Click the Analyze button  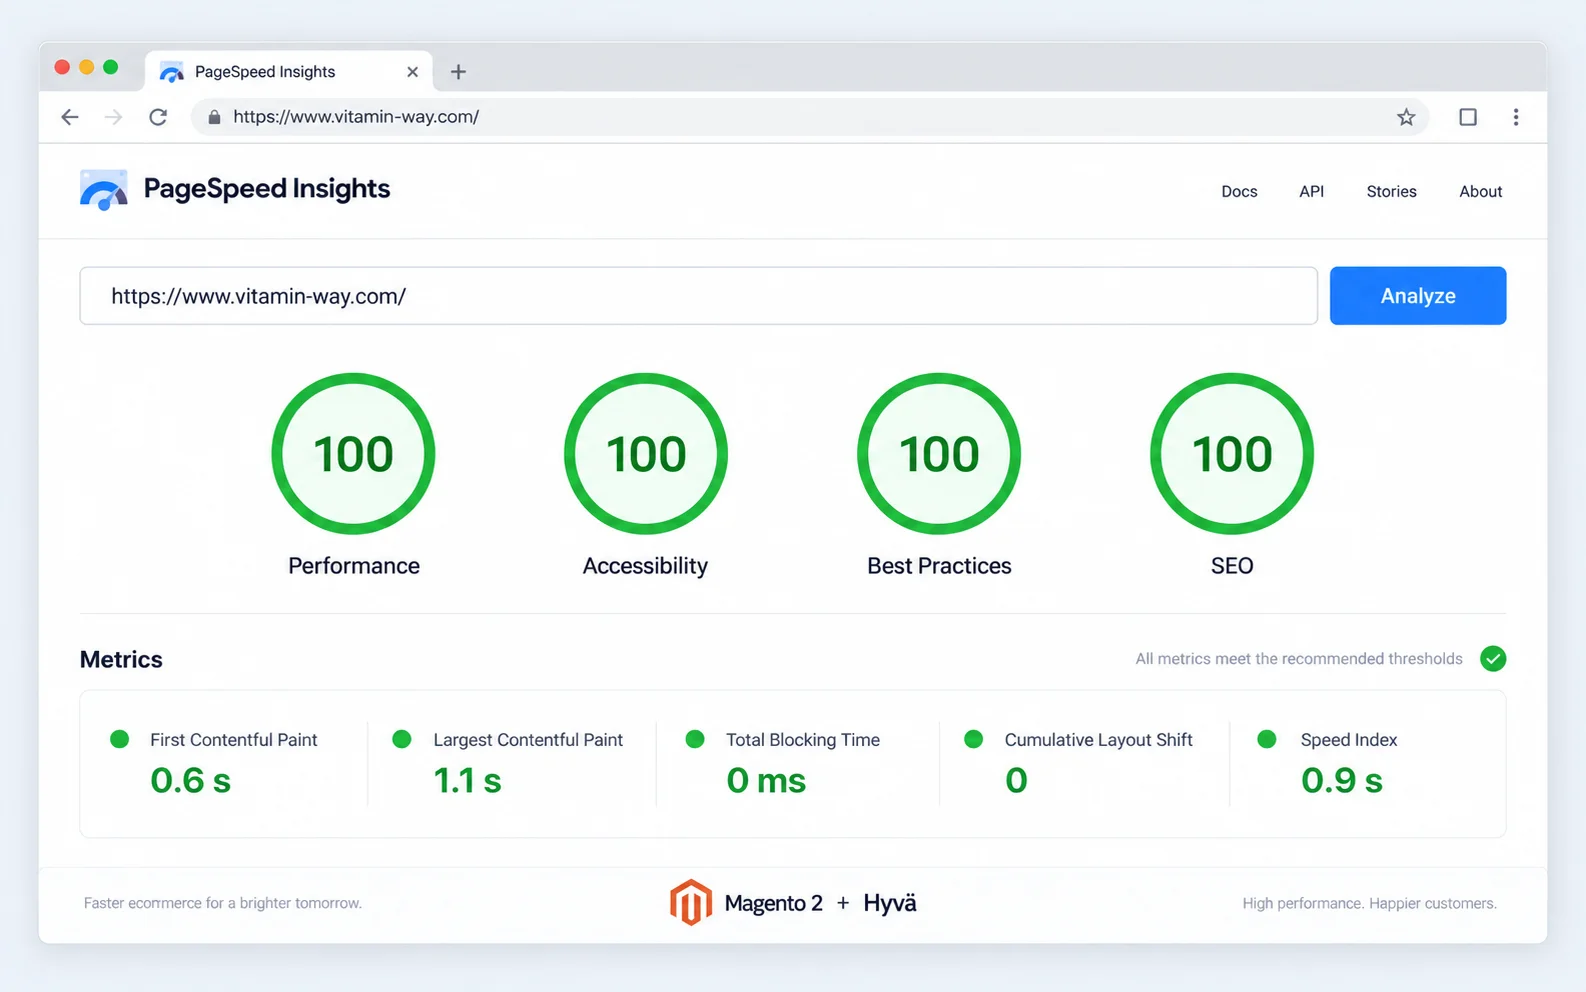click(x=1417, y=296)
